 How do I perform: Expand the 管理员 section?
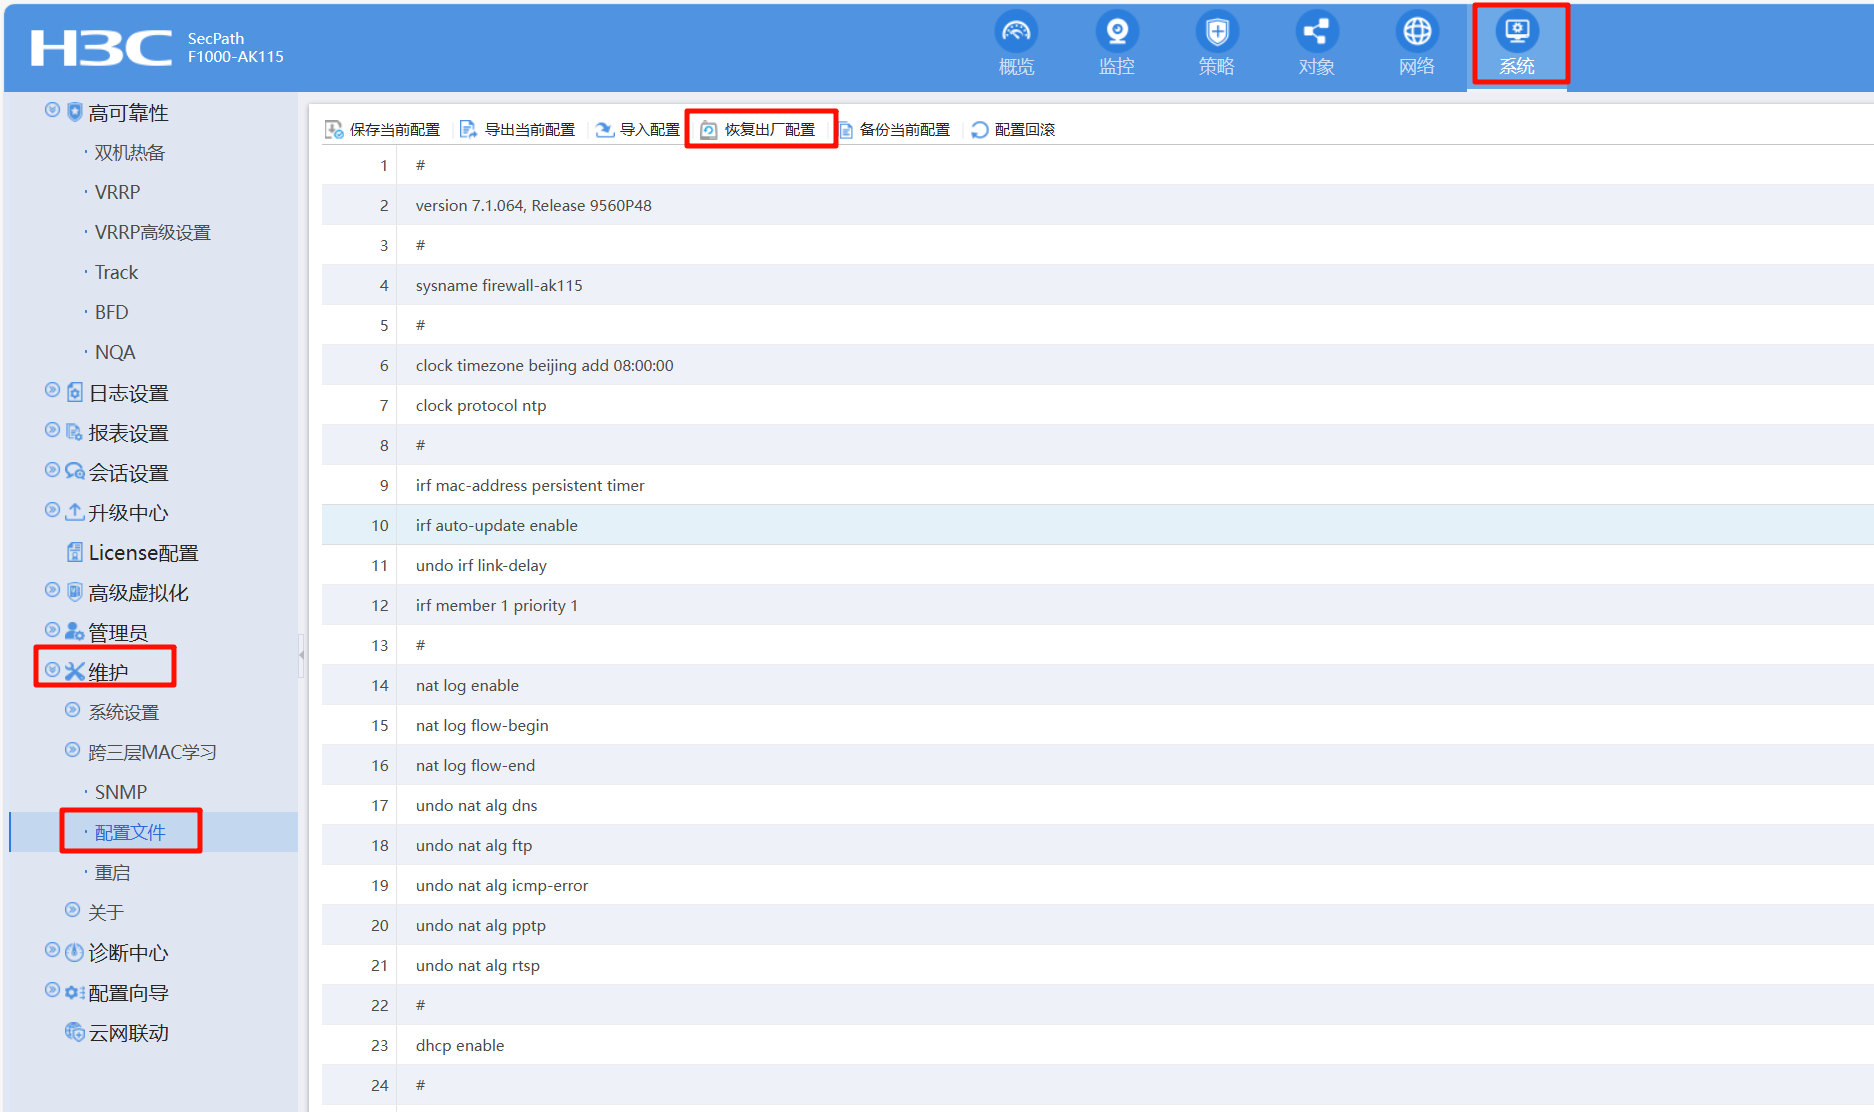click(52, 630)
